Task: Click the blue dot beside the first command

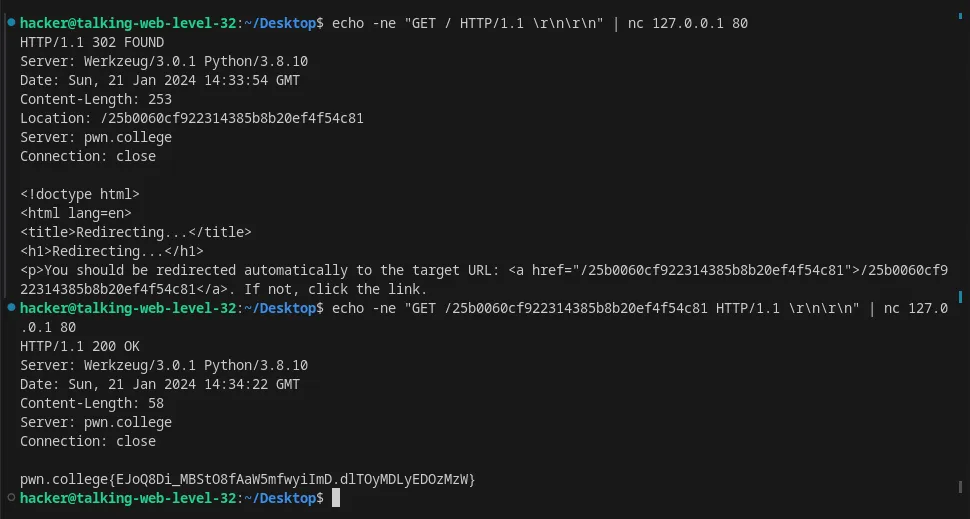Action: pos(11,22)
